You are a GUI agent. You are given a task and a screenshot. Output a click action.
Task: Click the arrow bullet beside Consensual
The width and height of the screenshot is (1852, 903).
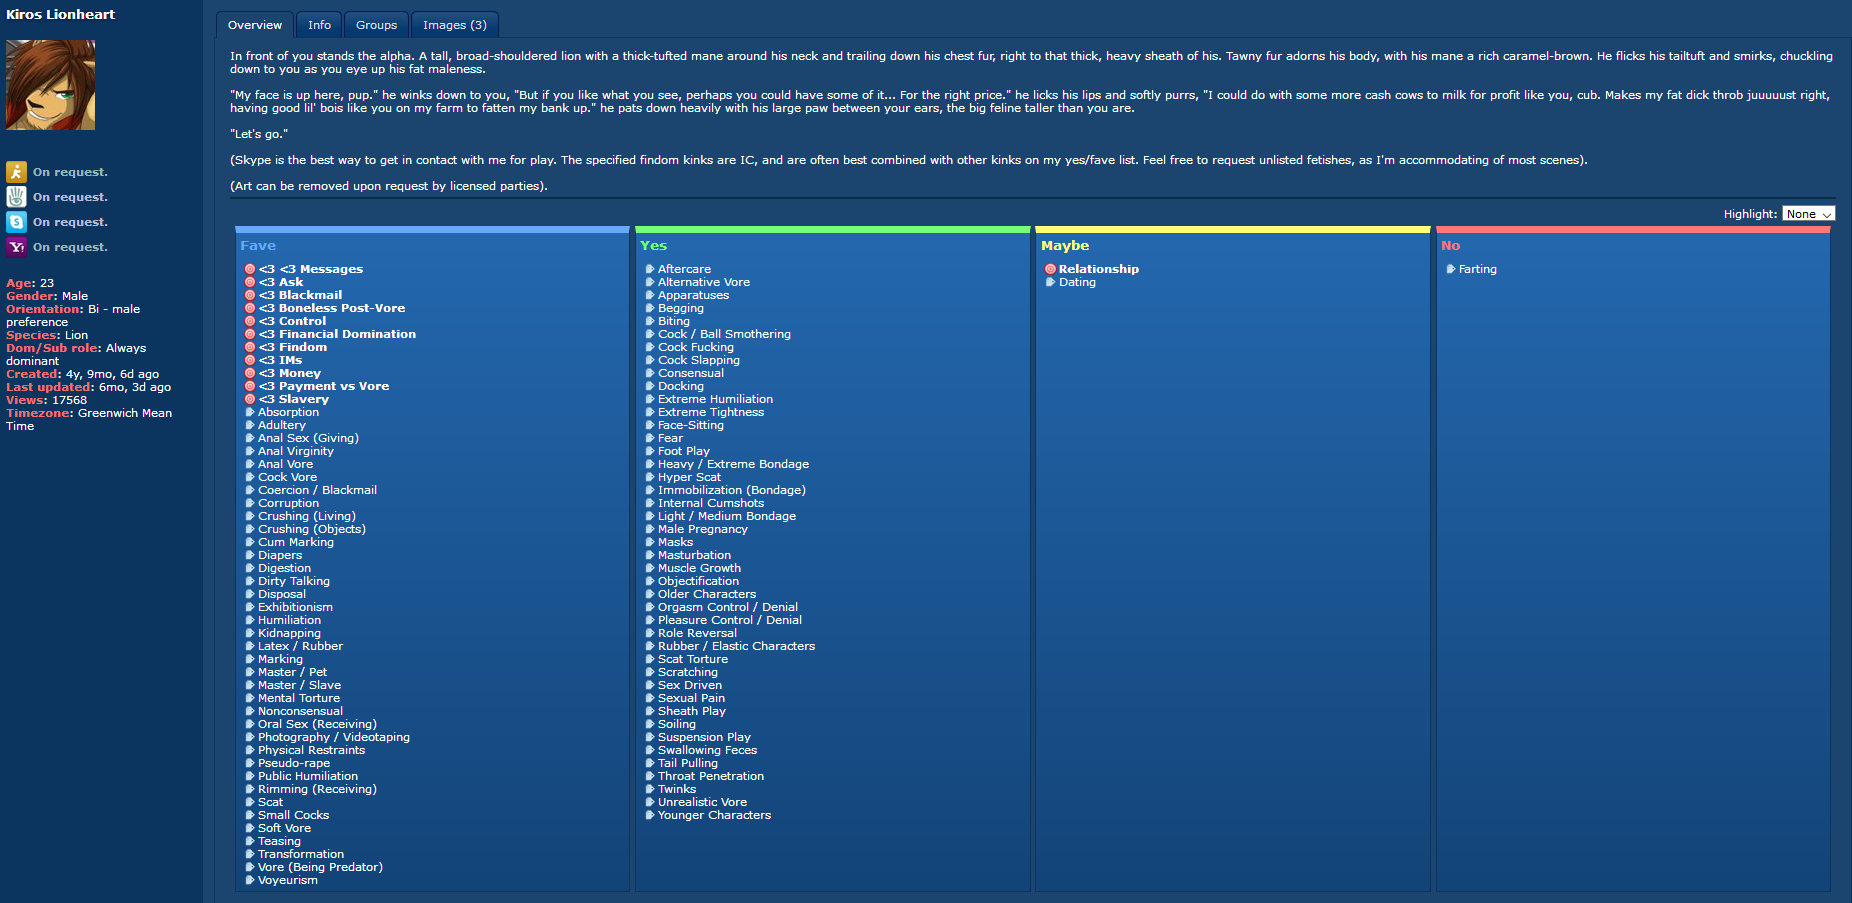pos(650,373)
